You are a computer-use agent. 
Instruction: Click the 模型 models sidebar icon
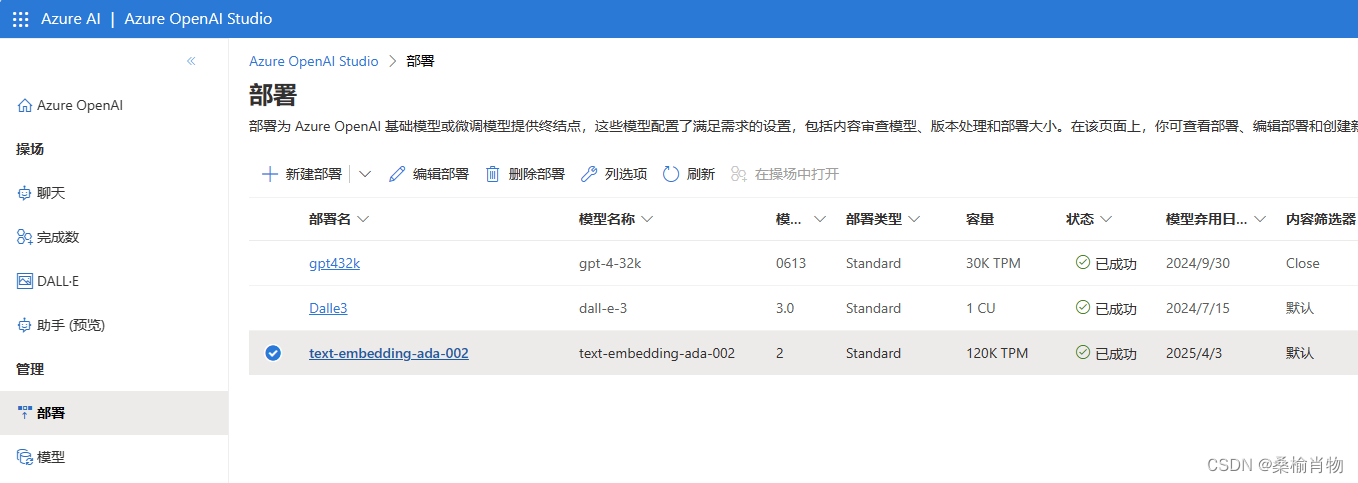click(25, 457)
